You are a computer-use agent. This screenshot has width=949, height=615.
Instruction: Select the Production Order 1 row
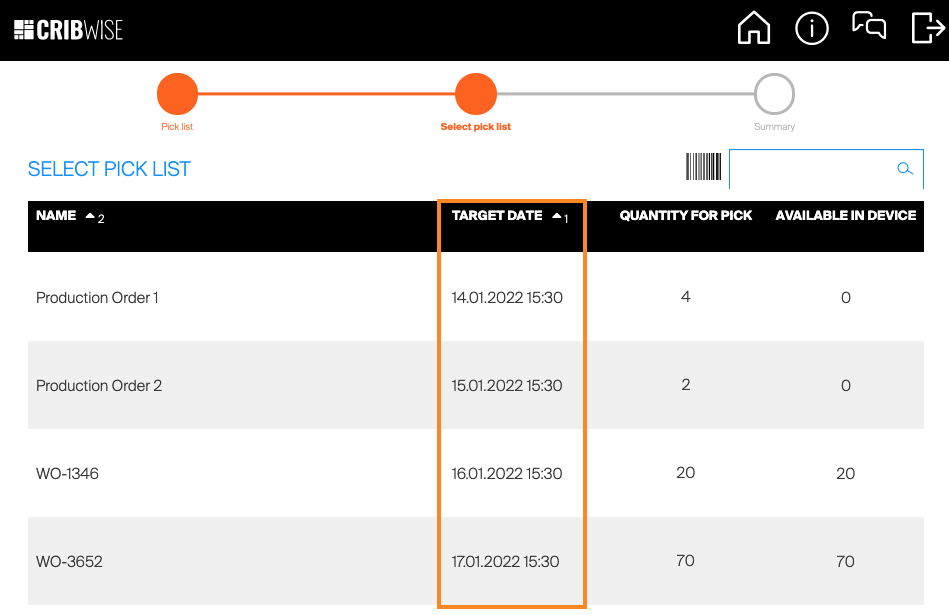[97, 298]
